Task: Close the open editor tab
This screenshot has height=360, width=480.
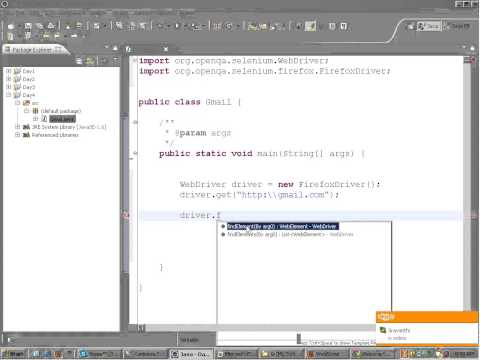Action: click(165, 49)
